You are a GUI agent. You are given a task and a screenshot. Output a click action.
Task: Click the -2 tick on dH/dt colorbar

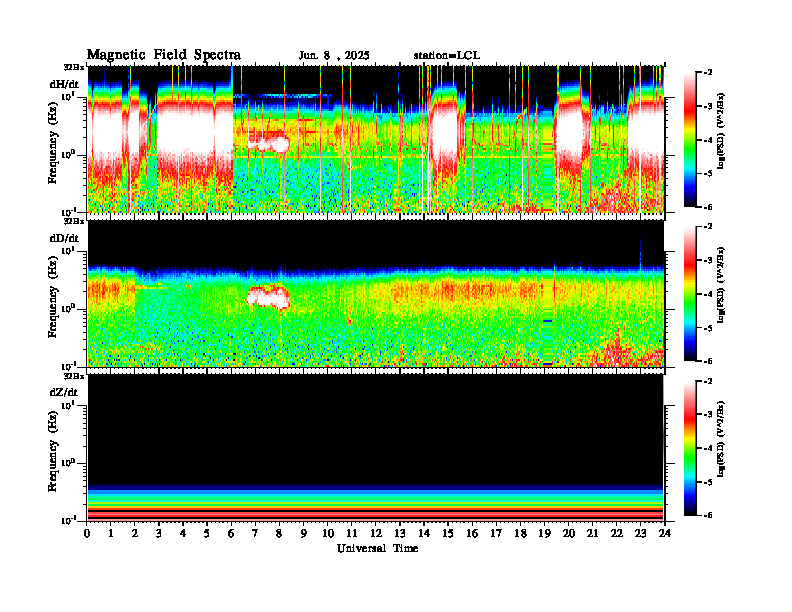(x=708, y=73)
